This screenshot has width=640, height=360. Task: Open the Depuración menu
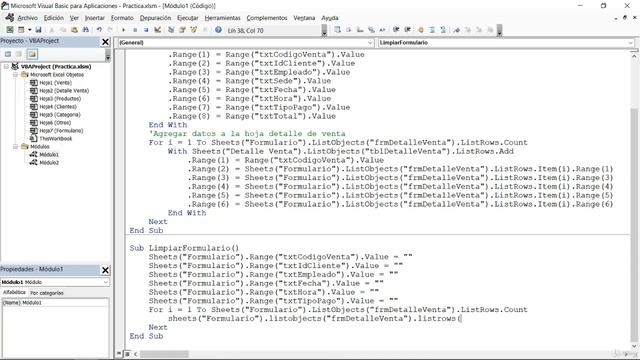156,18
